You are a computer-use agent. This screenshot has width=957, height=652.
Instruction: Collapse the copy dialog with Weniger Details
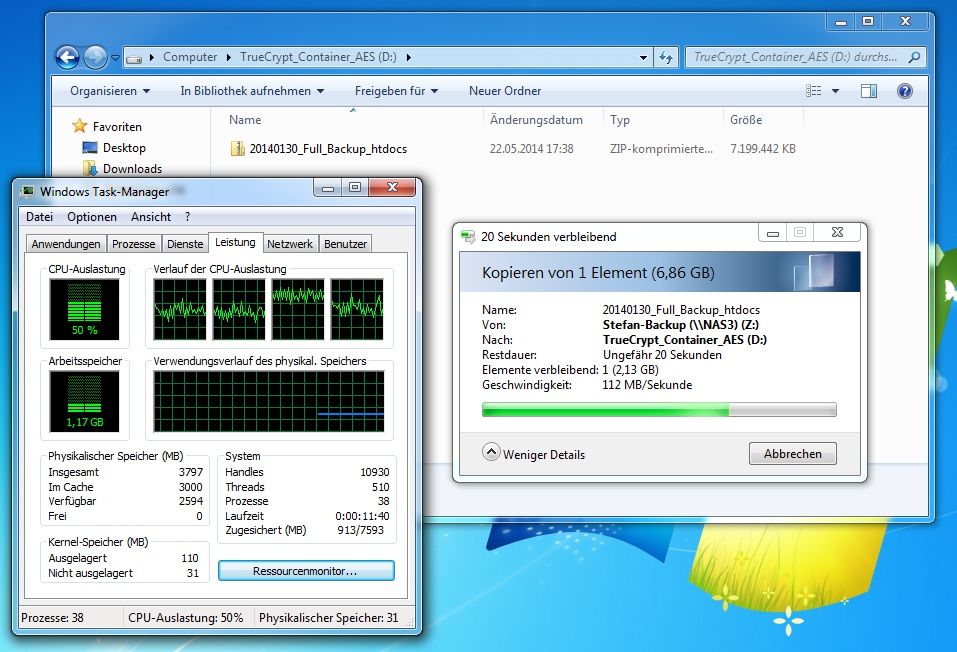coord(533,454)
